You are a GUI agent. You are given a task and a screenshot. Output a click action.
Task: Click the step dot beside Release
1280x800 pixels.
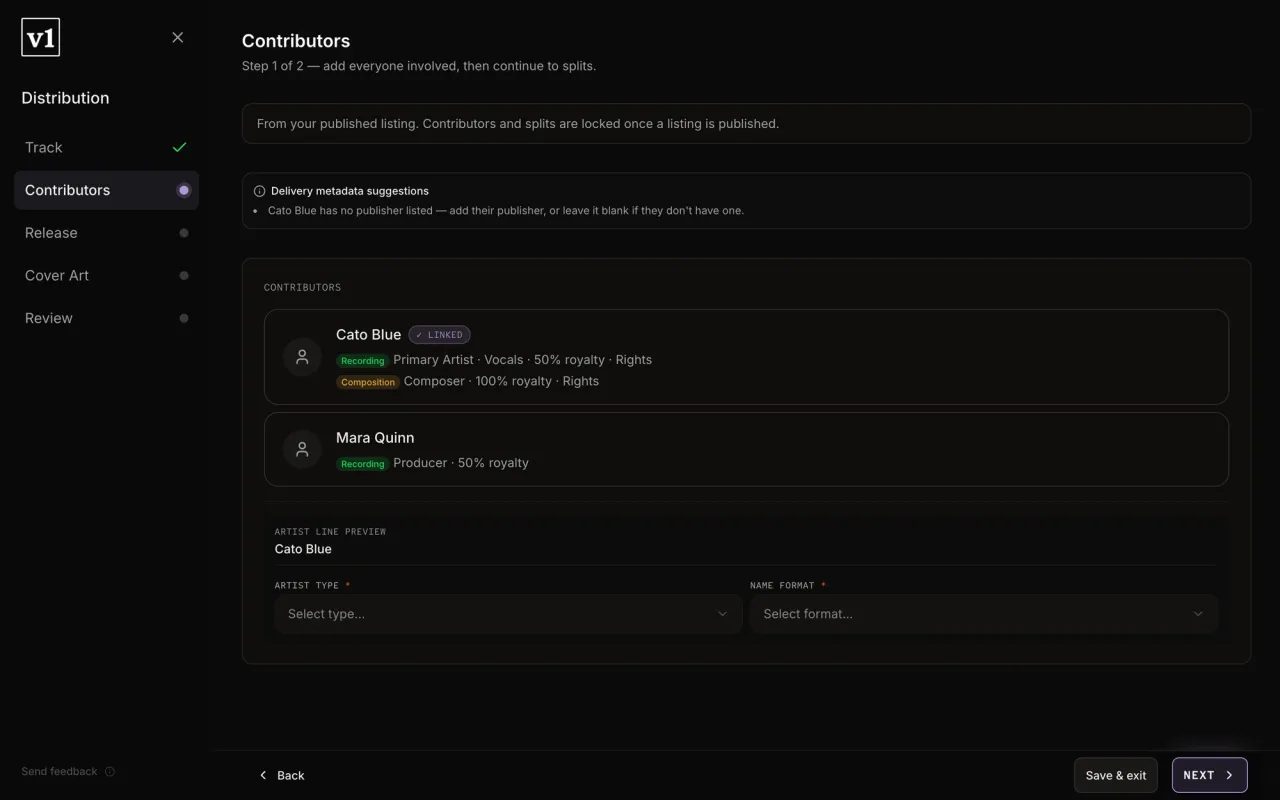(183, 233)
